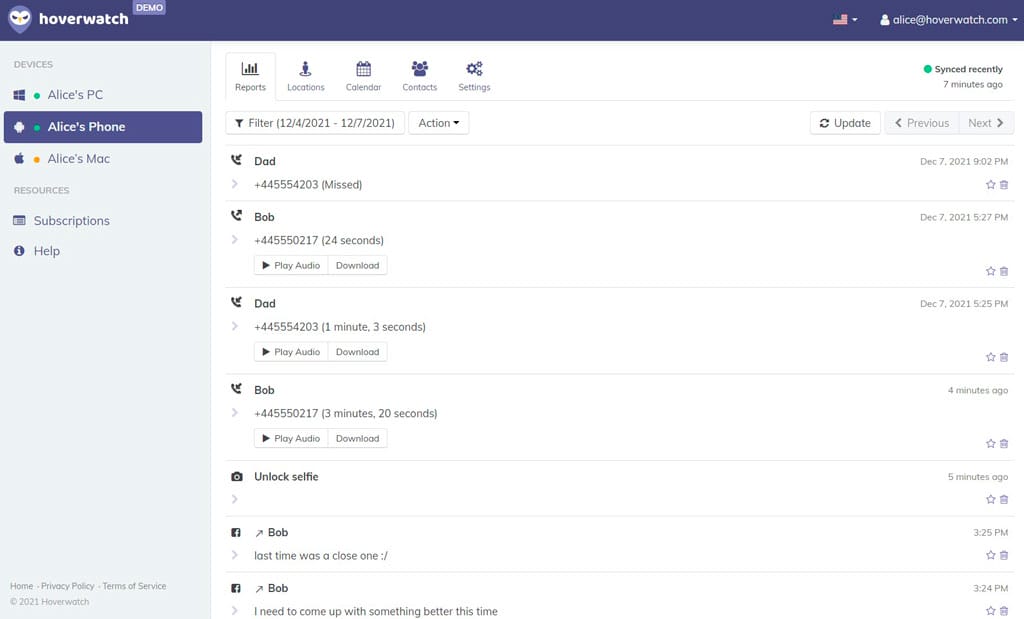1024x619 pixels.
Task: Expand the Unlock selfie entry
Action: coord(235,499)
